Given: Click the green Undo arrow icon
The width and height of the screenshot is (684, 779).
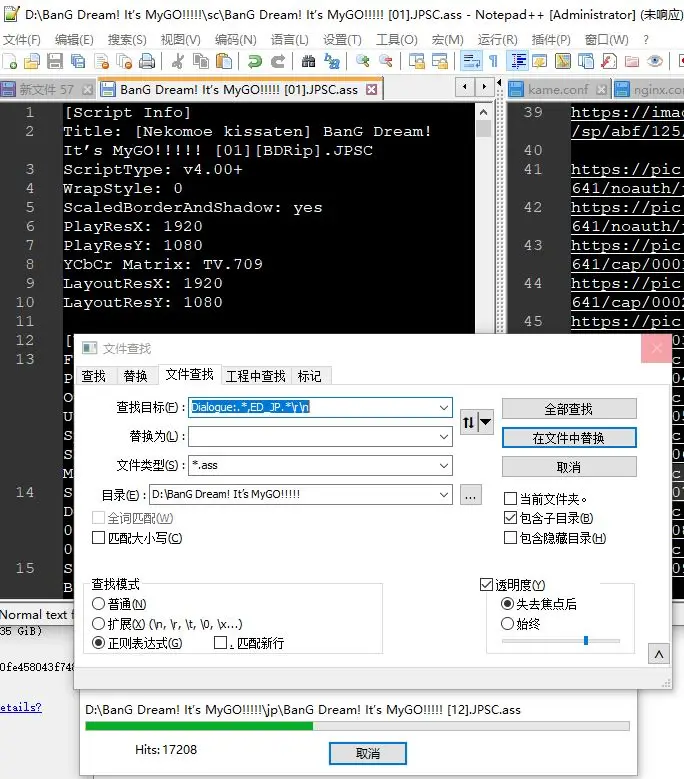Looking at the screenshot, I should (x=255, y=62).
